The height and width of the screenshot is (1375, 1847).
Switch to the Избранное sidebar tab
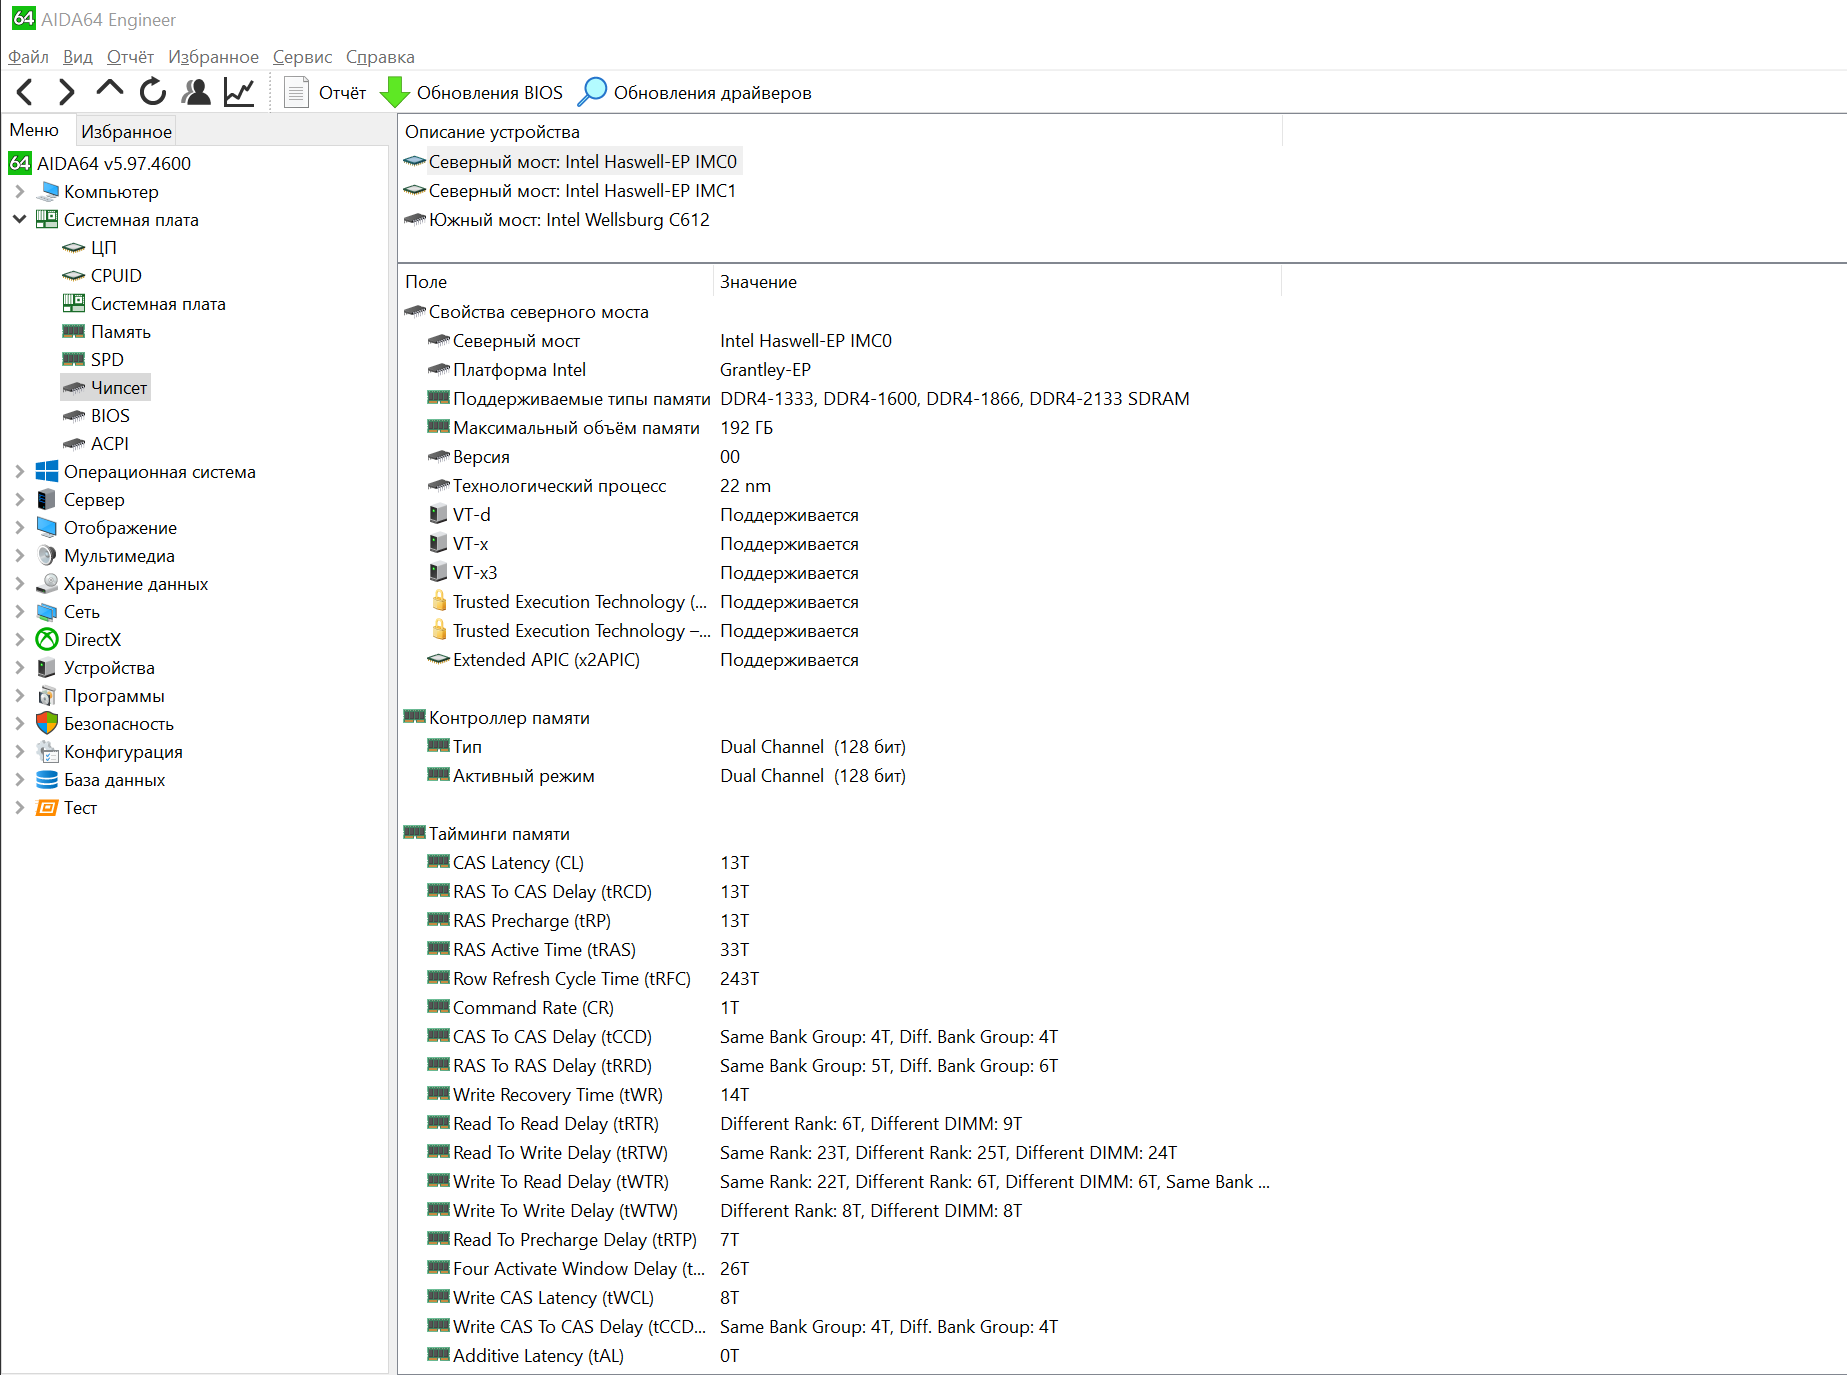pyautogui.click(x=126, y=131)
